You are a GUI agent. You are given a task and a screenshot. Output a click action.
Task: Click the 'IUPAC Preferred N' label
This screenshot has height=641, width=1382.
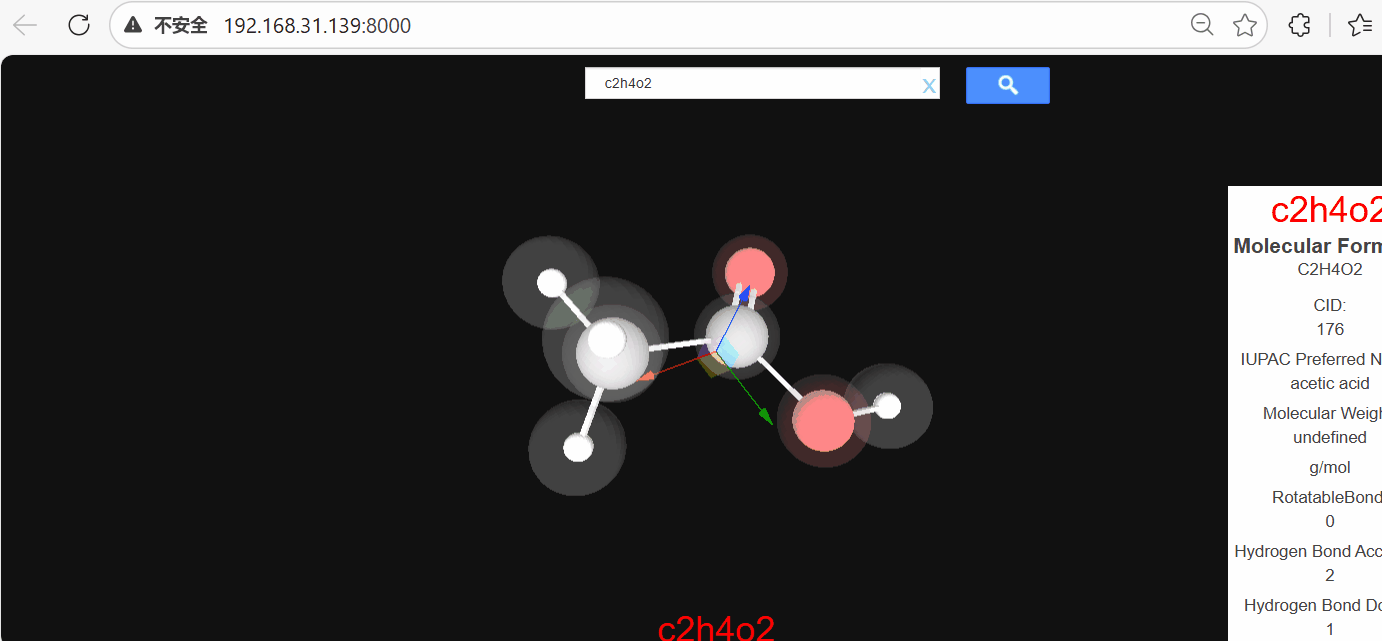[x=1311, y=359]
